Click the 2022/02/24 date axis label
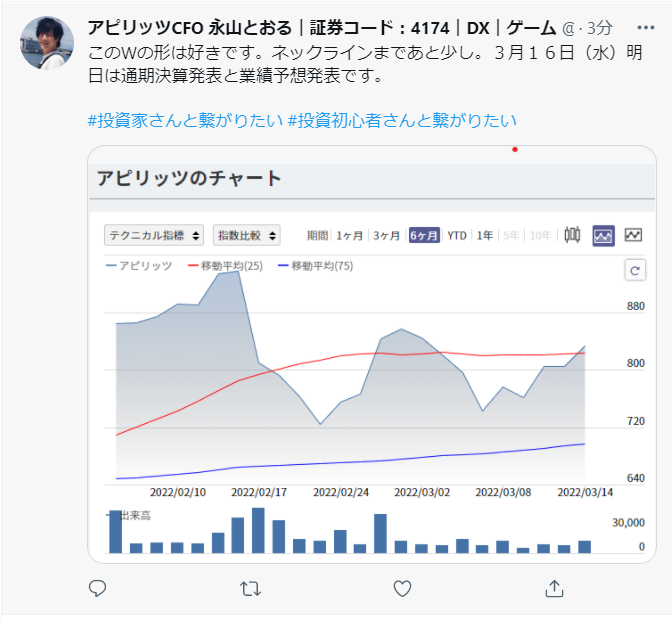 click(x=341, y=492)
